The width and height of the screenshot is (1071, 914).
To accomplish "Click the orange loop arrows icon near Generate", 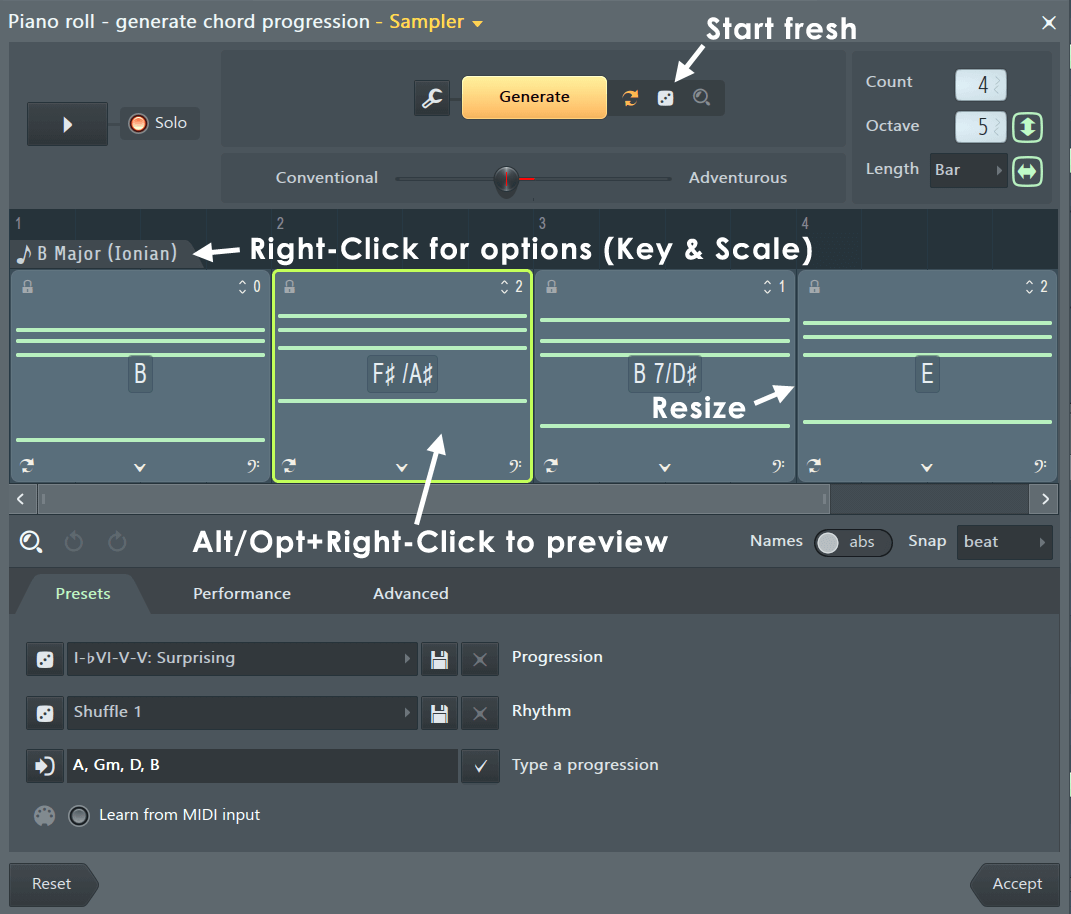I will click(x=630, y=98).
